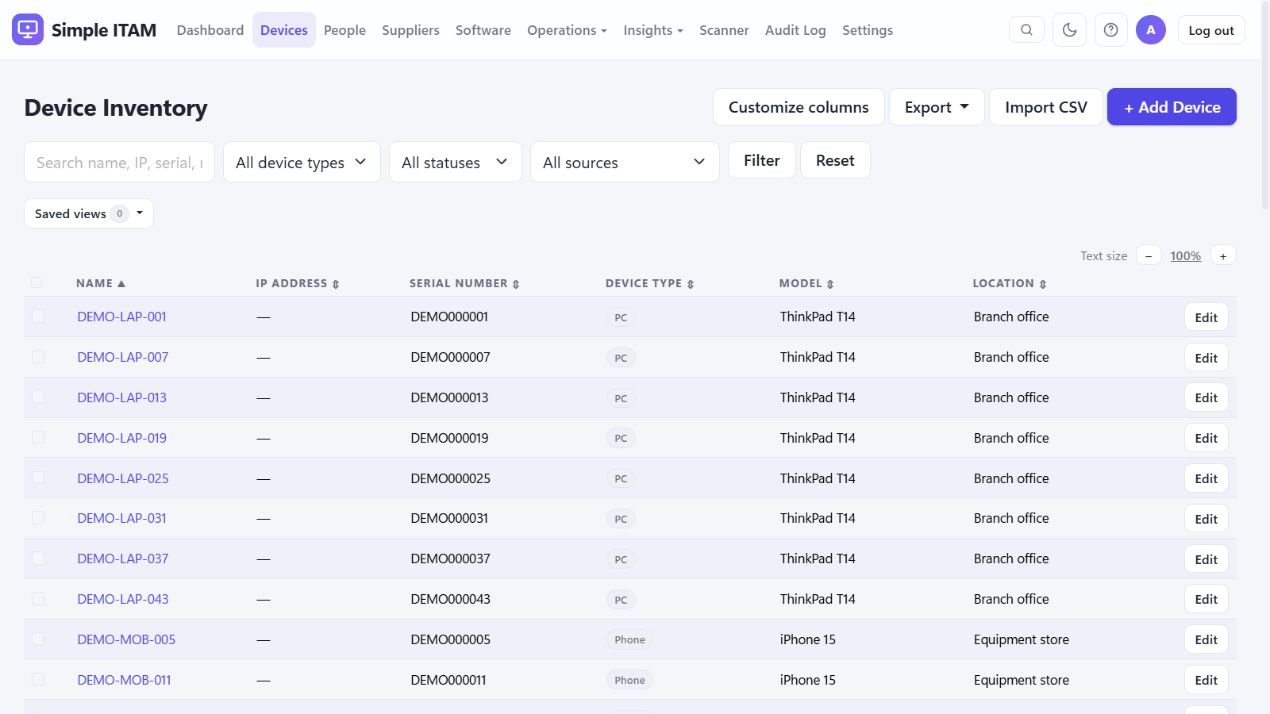Open DEMO-LAP-001 device link
Screen dimensions: 1270x714
[x=122, y=317]
